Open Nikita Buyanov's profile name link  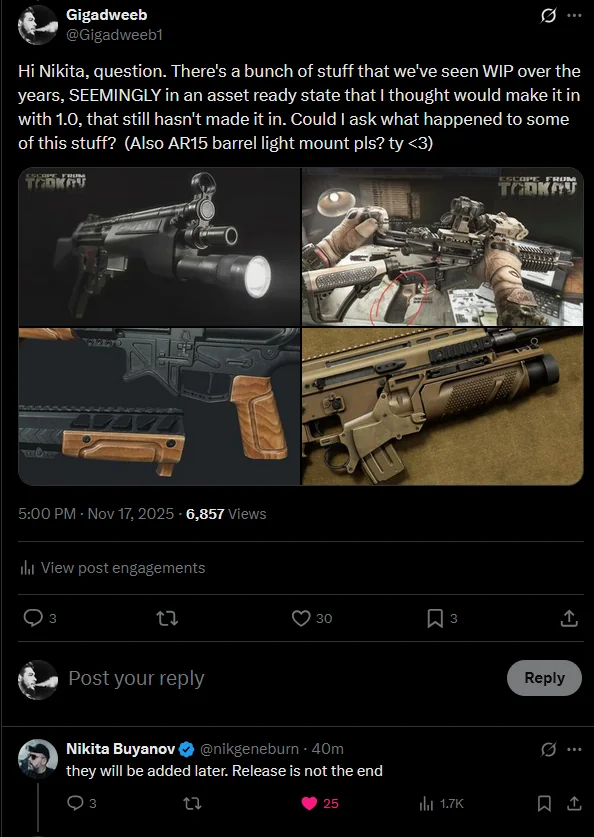pos(121,749)
